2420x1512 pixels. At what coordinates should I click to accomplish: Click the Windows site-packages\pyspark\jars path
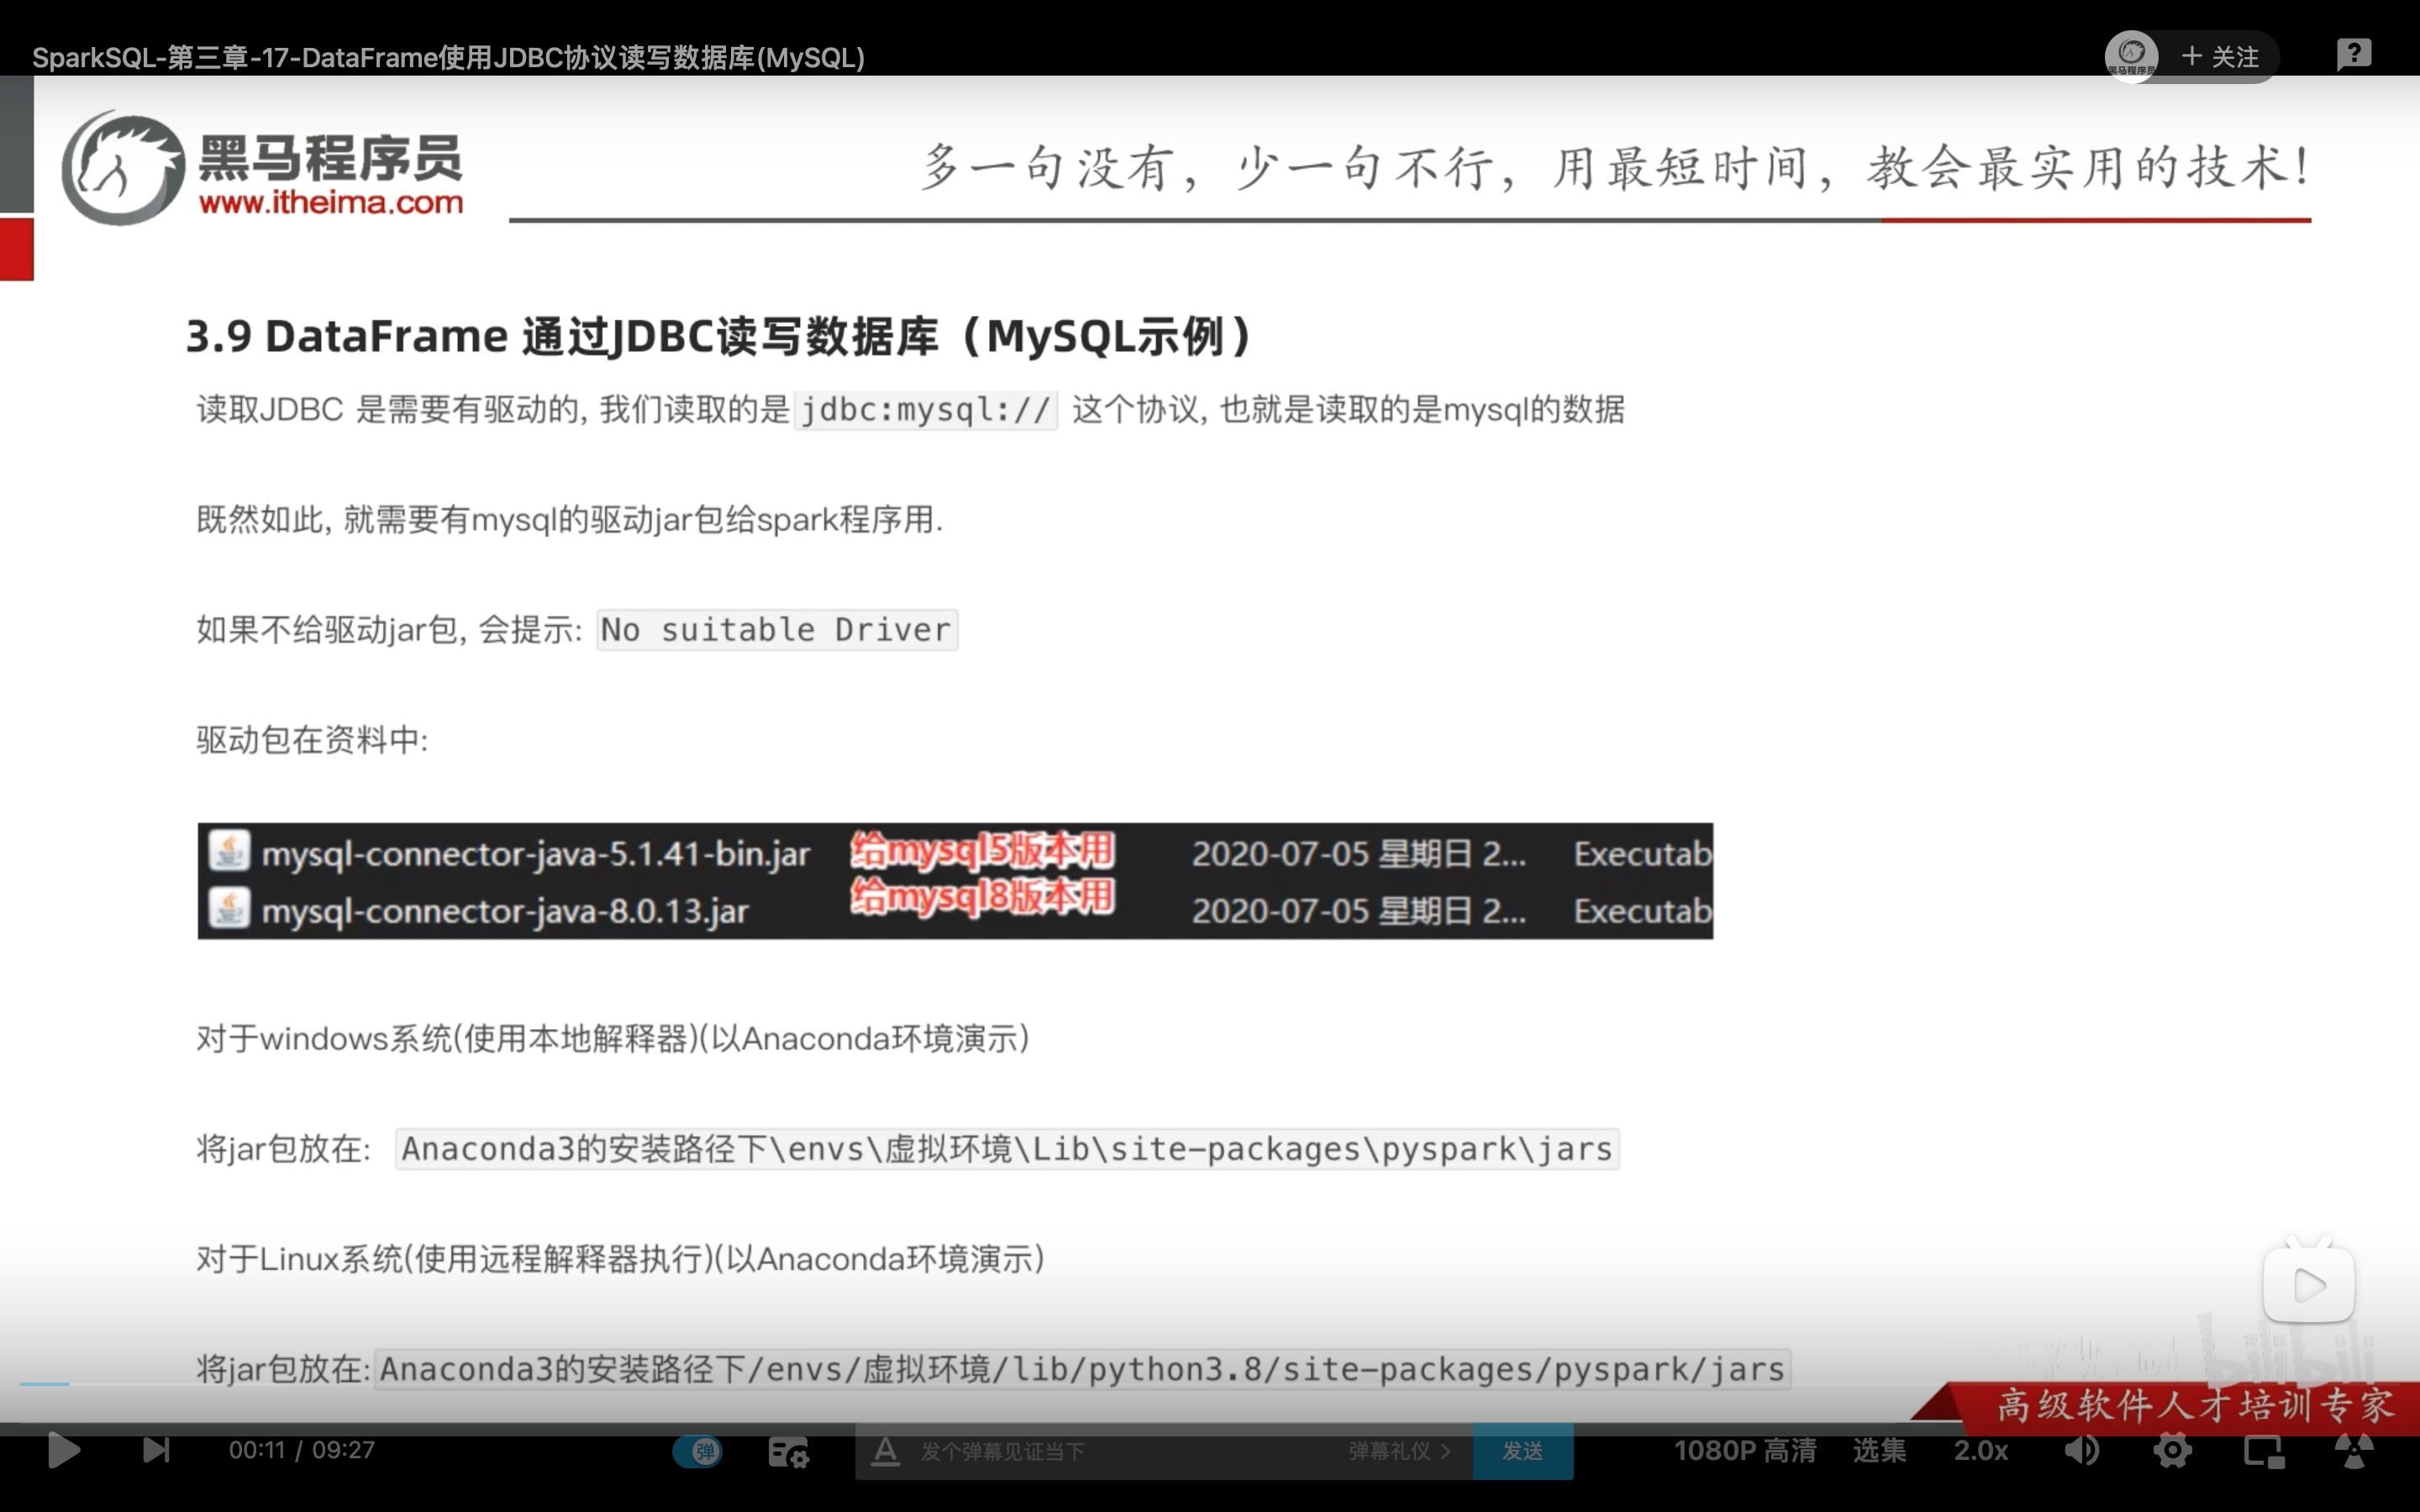click(1007, 1149)
